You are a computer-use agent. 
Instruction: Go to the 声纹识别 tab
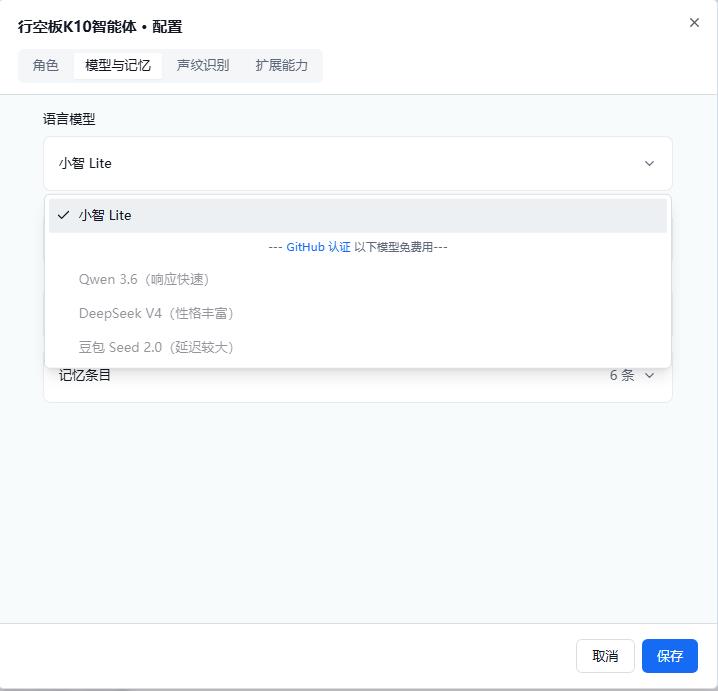203,65
